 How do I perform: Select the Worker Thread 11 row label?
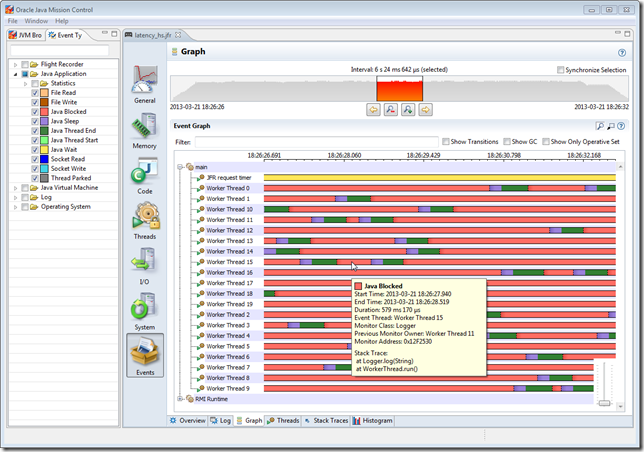[x=230, y=220]
